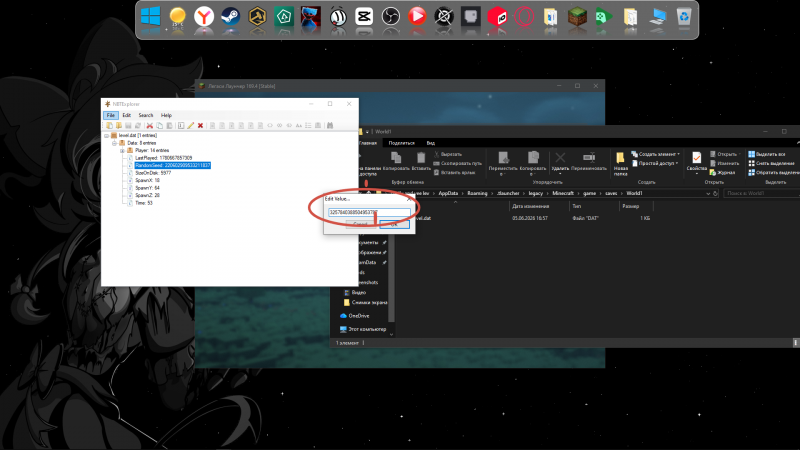Select the LastPlayed tree entry
Viewport: 800px width, 450px height.
click(163, 158)
